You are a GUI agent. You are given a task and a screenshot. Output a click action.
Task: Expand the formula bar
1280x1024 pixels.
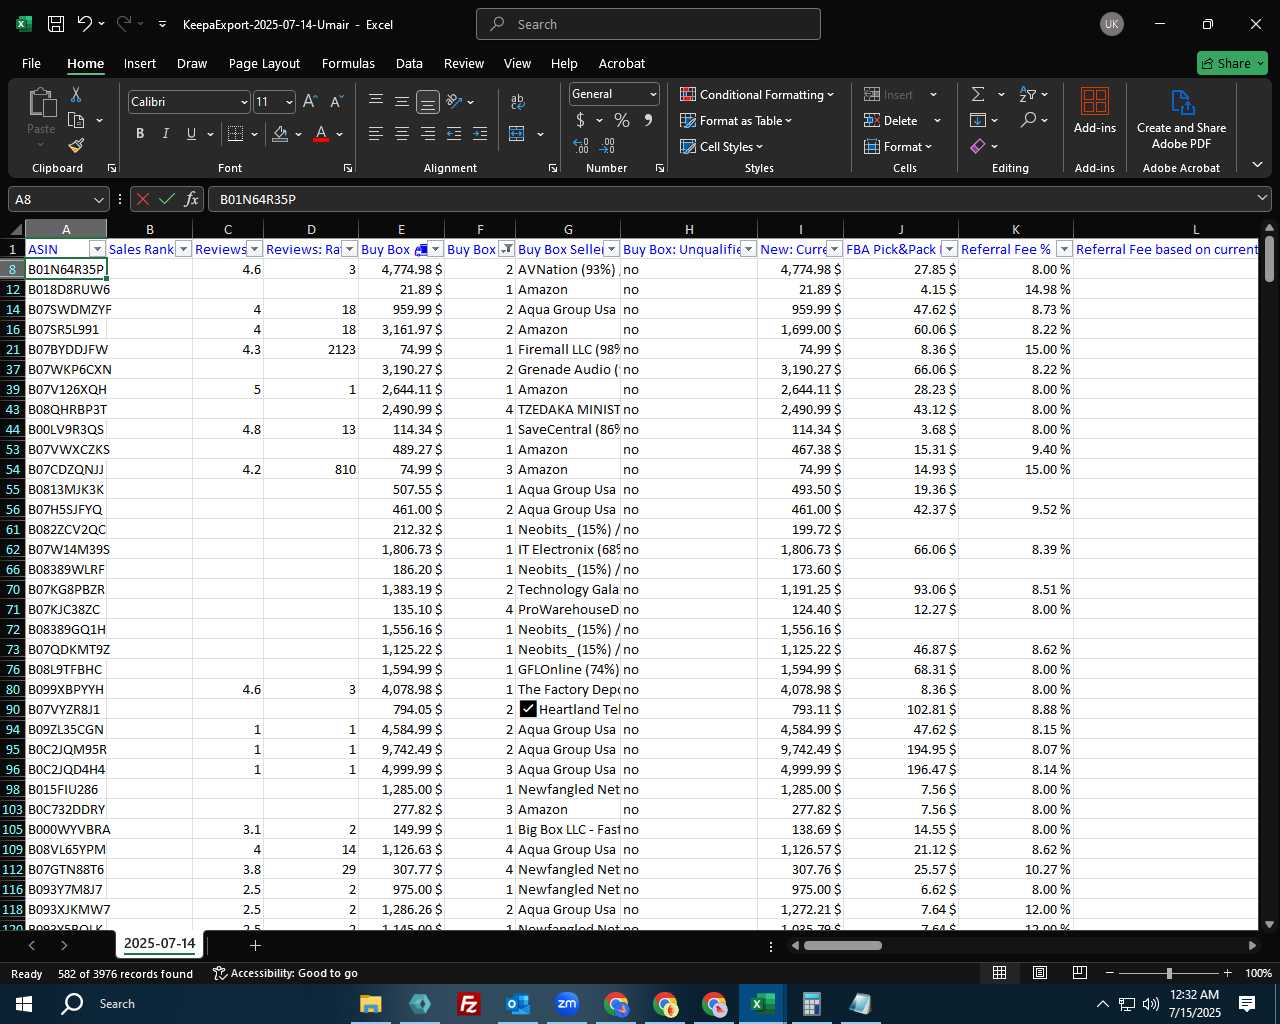[1263, 199]
